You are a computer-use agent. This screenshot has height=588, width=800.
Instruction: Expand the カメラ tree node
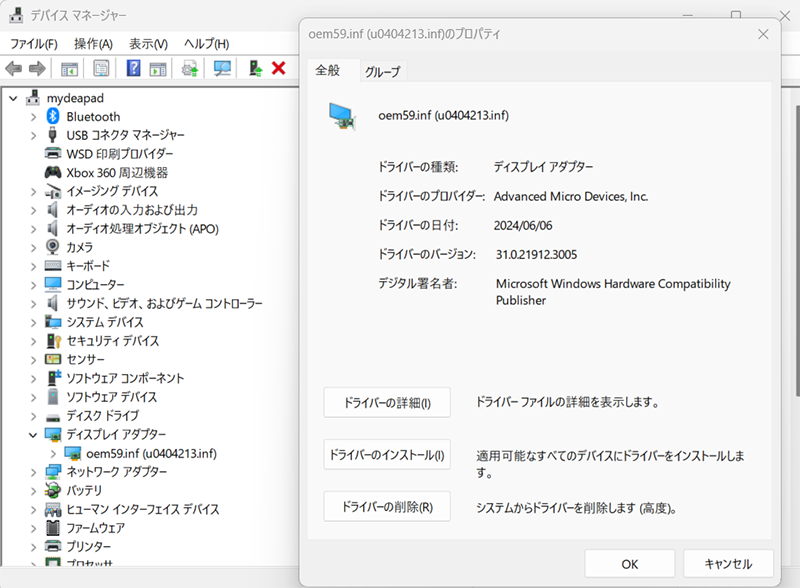click(x=34, y=247)
